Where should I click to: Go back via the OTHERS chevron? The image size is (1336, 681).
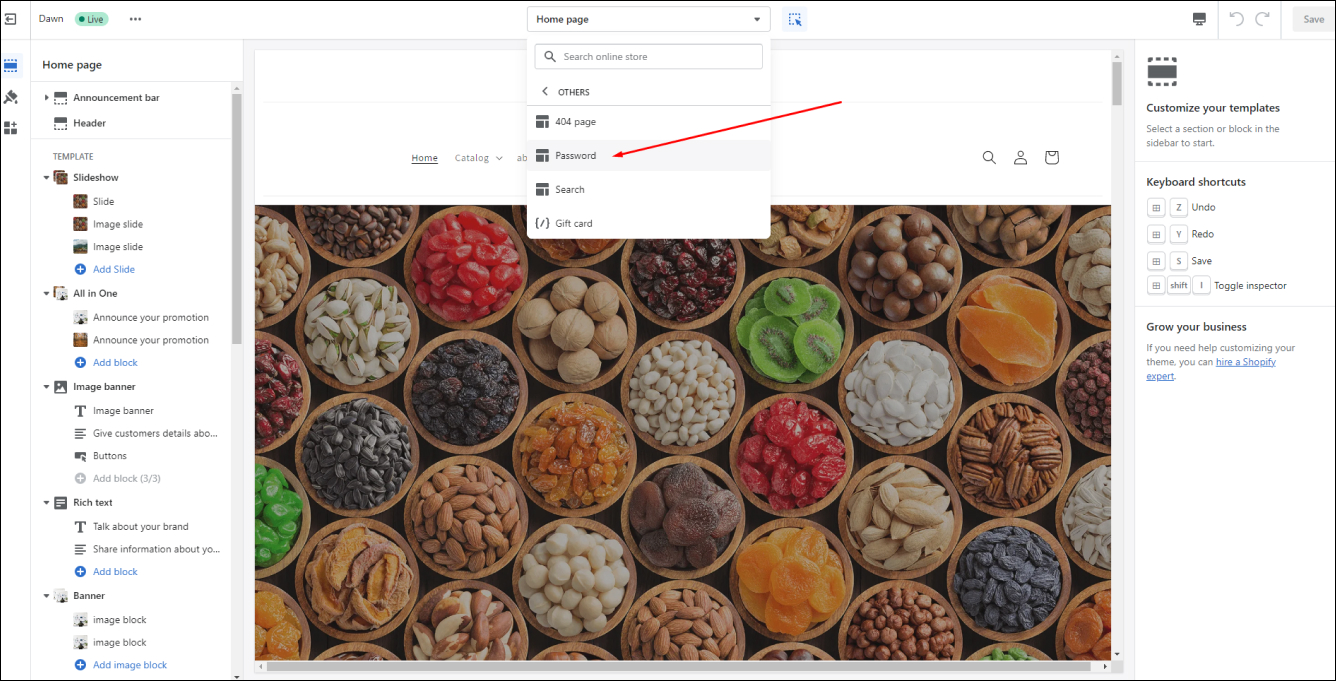point(545,92)
